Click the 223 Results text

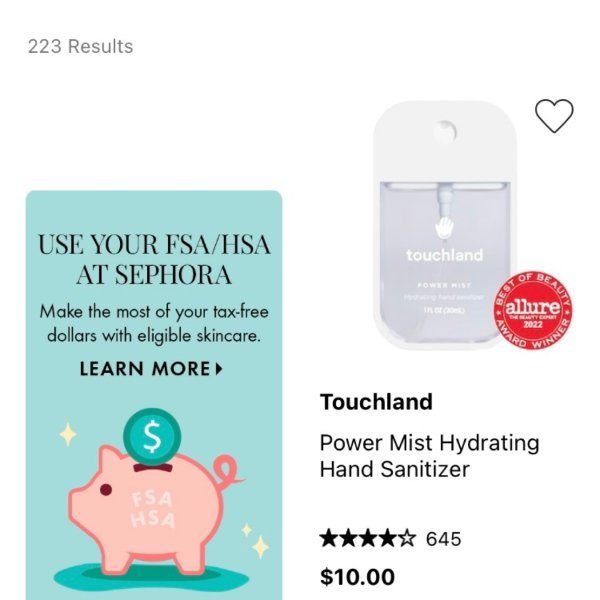(80, 46)
